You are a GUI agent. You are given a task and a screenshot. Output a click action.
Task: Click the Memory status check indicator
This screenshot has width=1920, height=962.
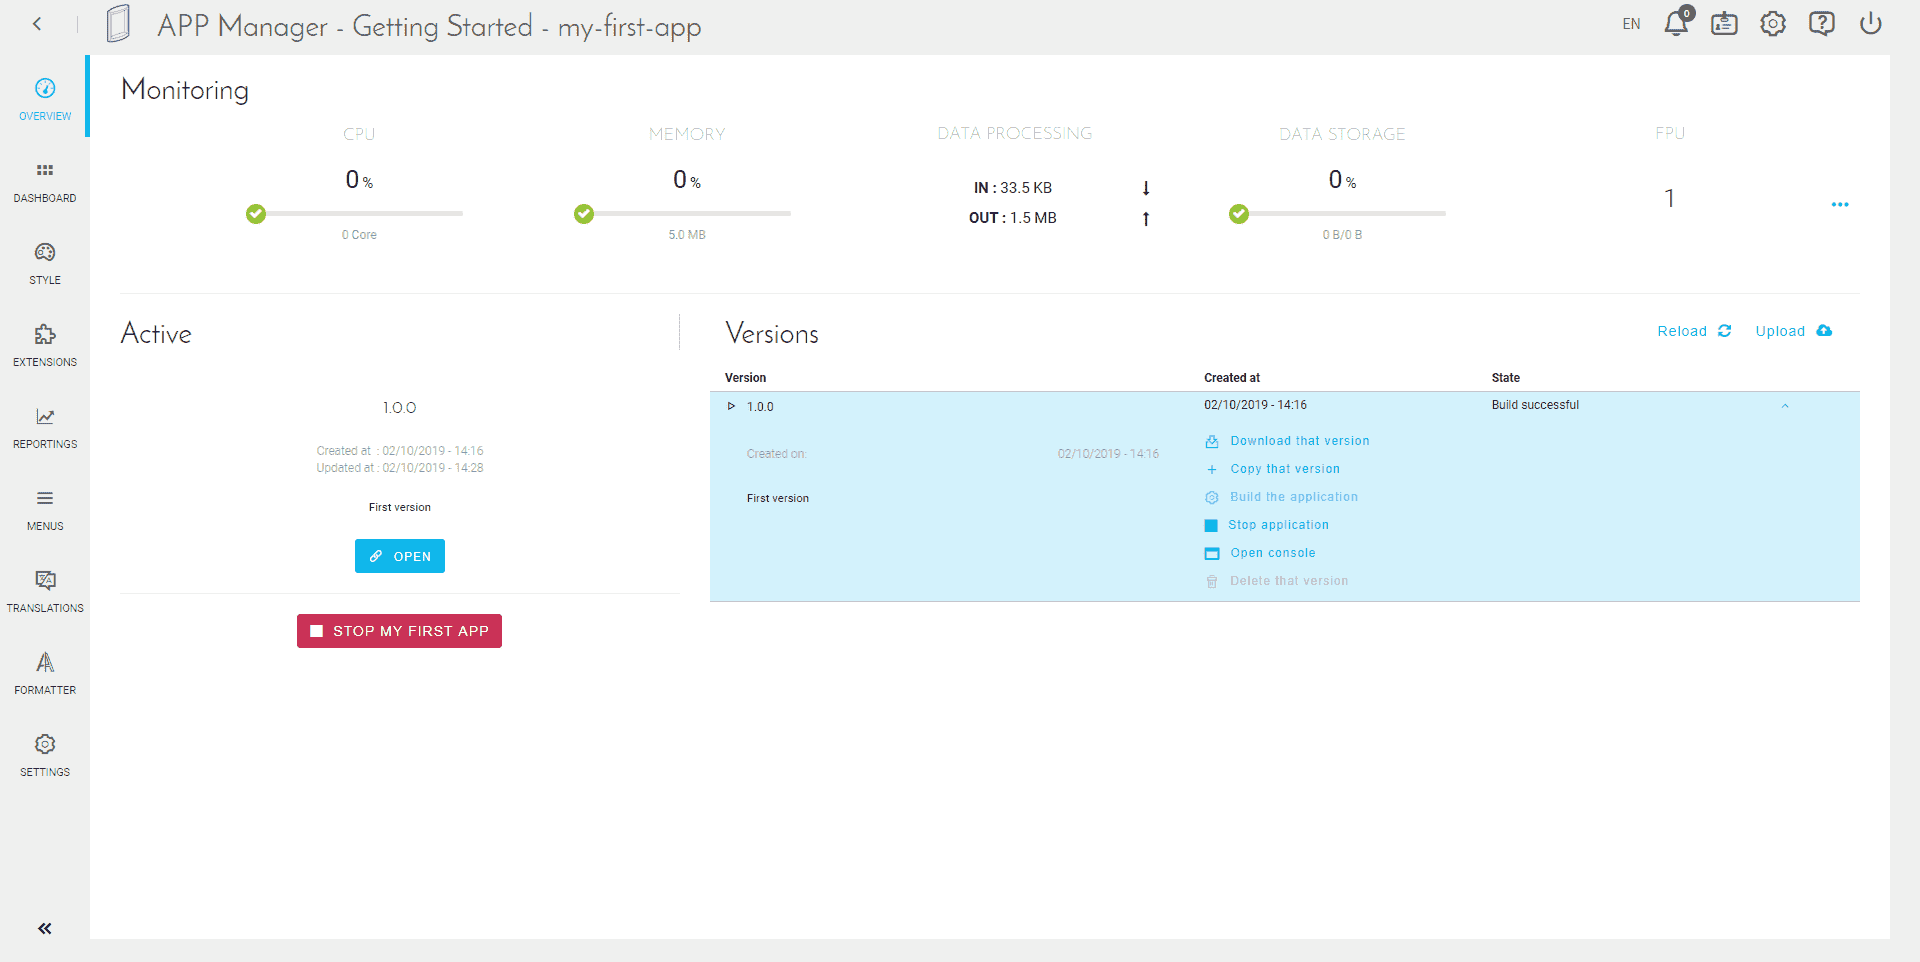584,213
